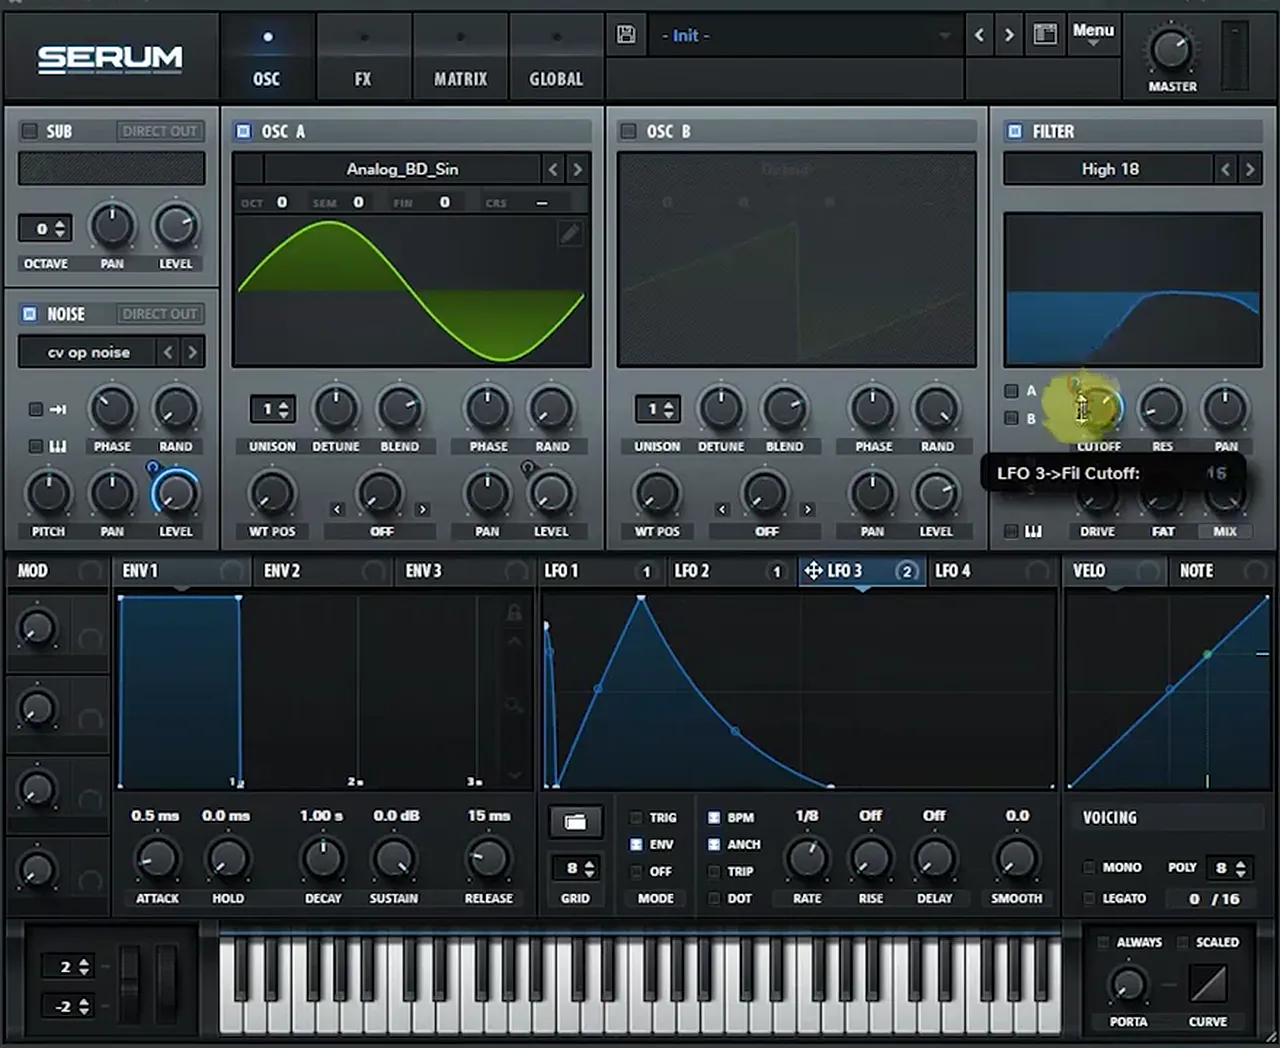Screen dimensions: 1280x1048
Task: Click the OSC A unison voices stepper
Action: [x=272, y=409]
